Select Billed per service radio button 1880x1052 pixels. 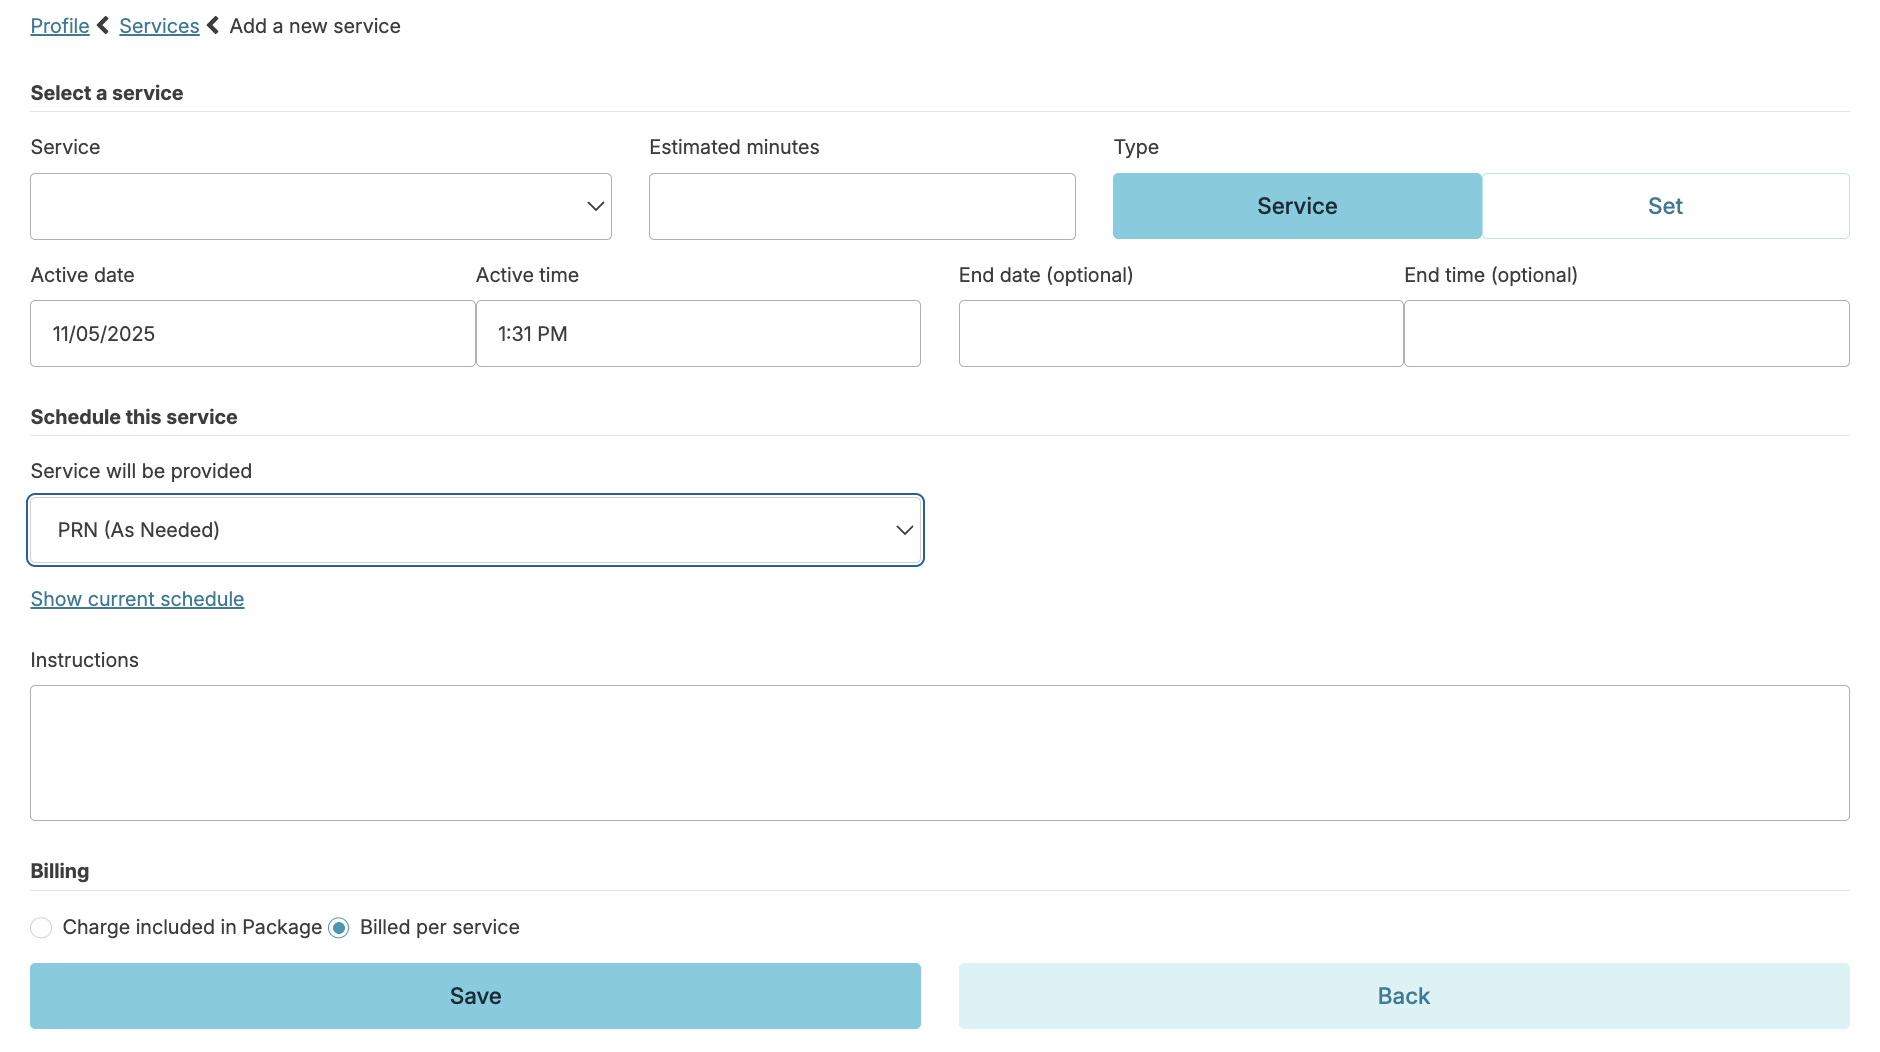tap(339, 928)
